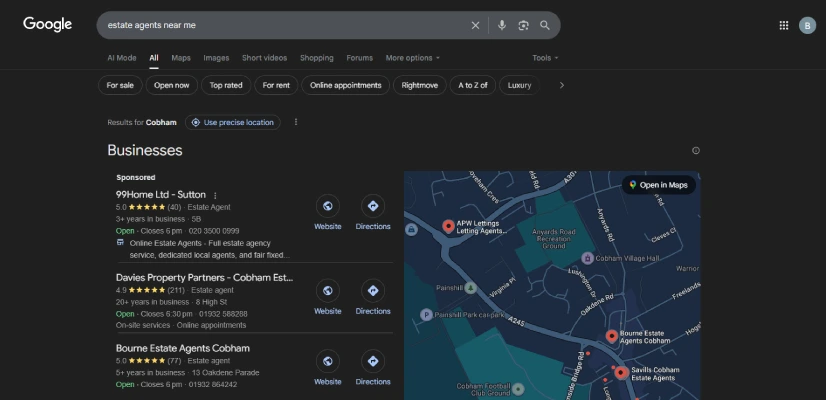The width and height of the screenshot is (826, 400).
Task: Select the Savills Cobham map pin
Action: pyautogui.click(x=621, y=373)
